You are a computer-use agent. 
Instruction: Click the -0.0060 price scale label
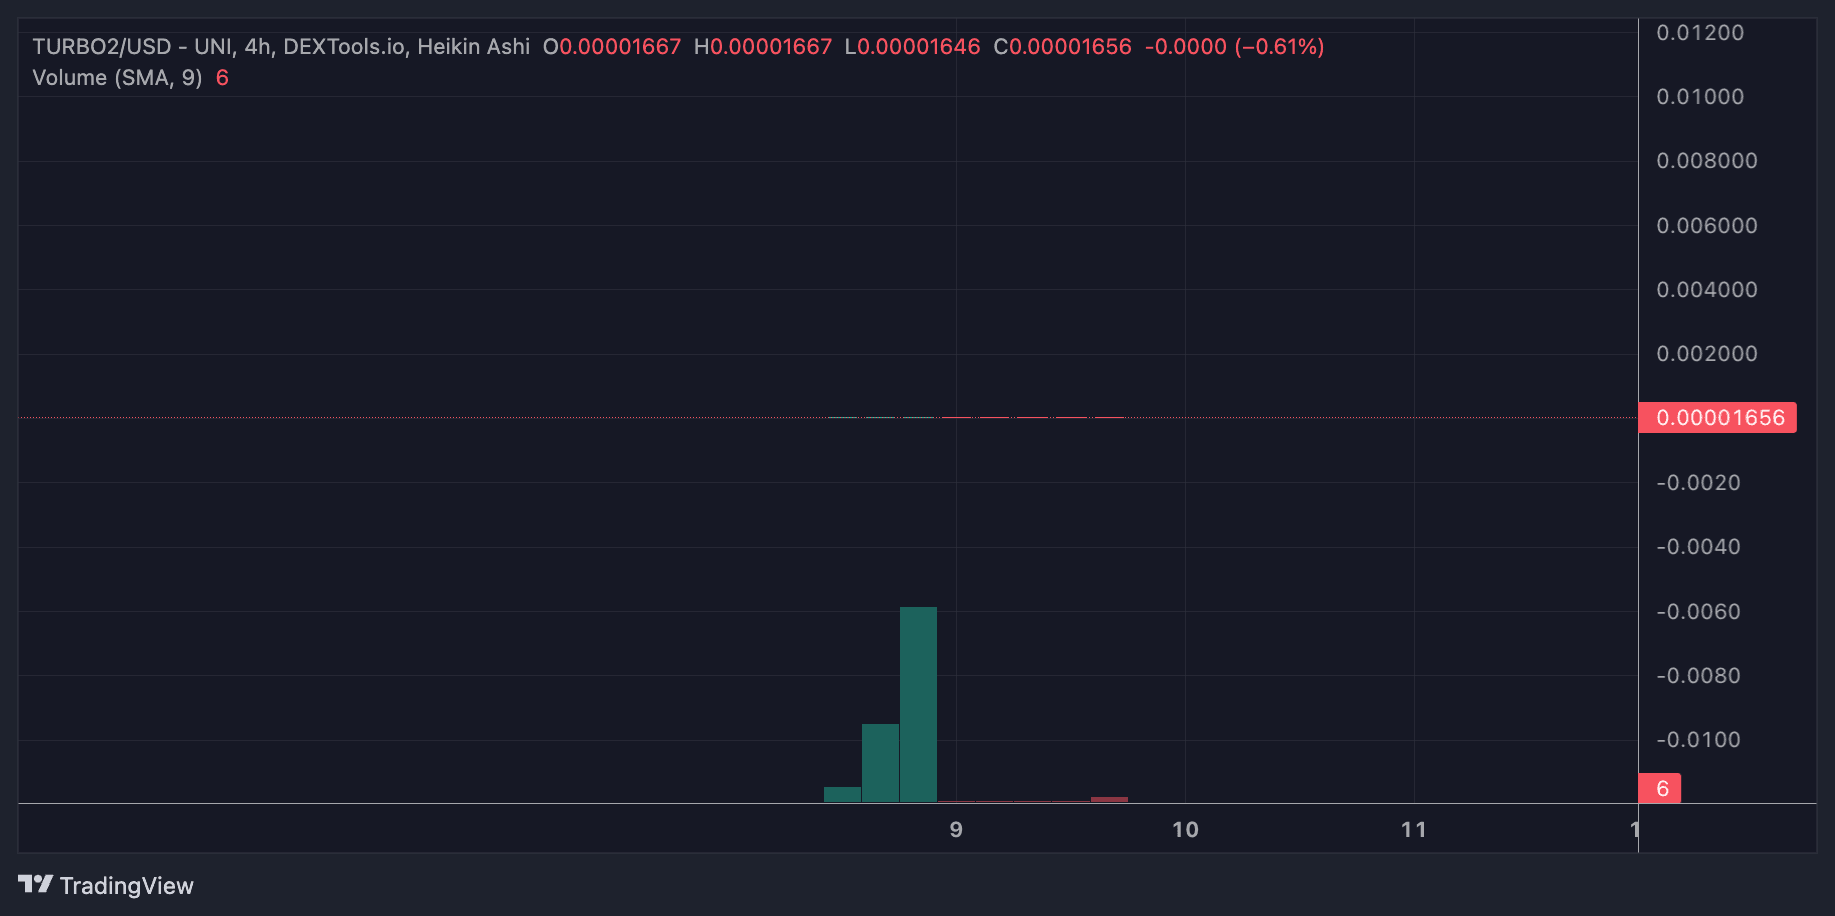[x=1698, y=612]
